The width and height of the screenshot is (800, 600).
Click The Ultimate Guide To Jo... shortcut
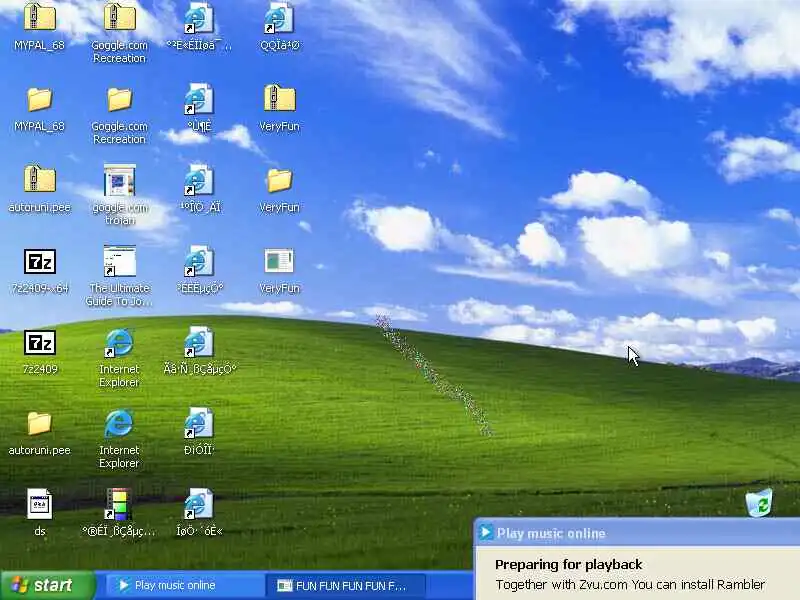pos(119,261)
